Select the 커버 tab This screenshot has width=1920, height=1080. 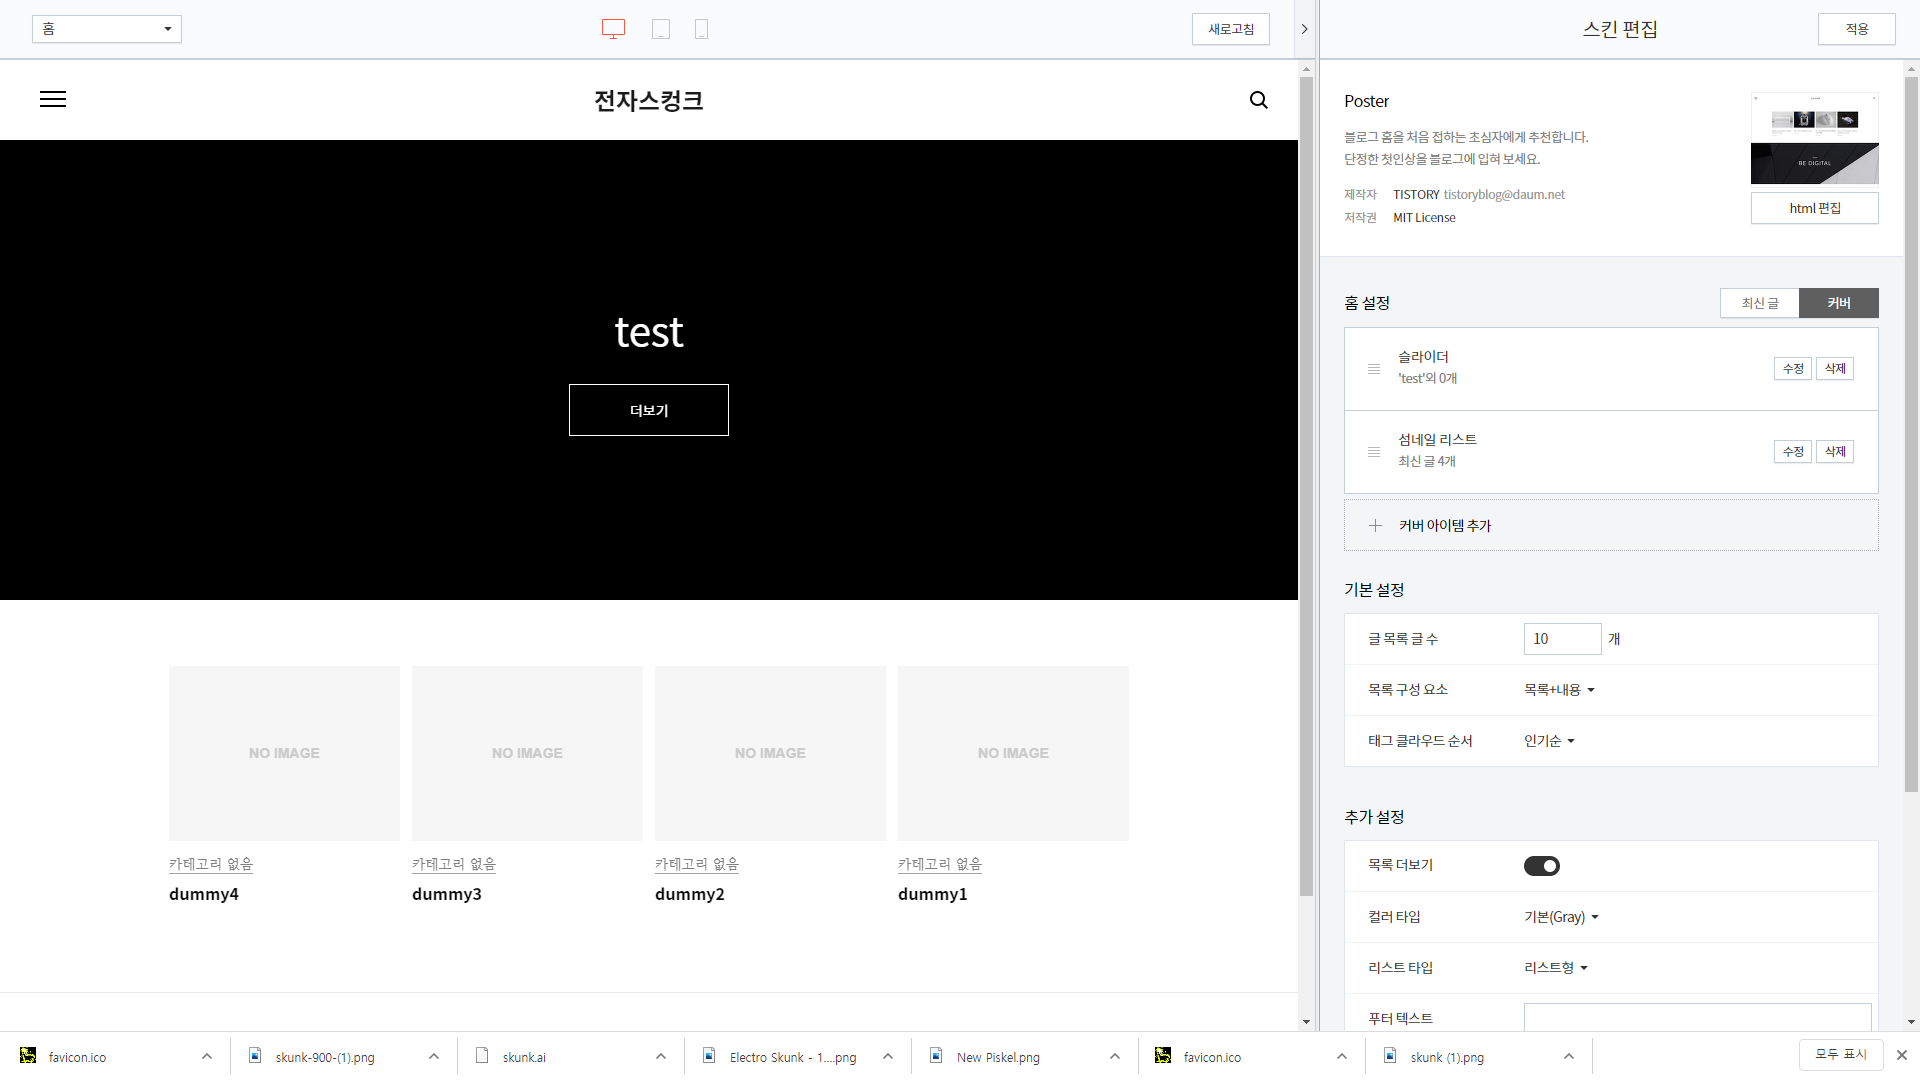pyautogui.click(x=1838, y=303)
